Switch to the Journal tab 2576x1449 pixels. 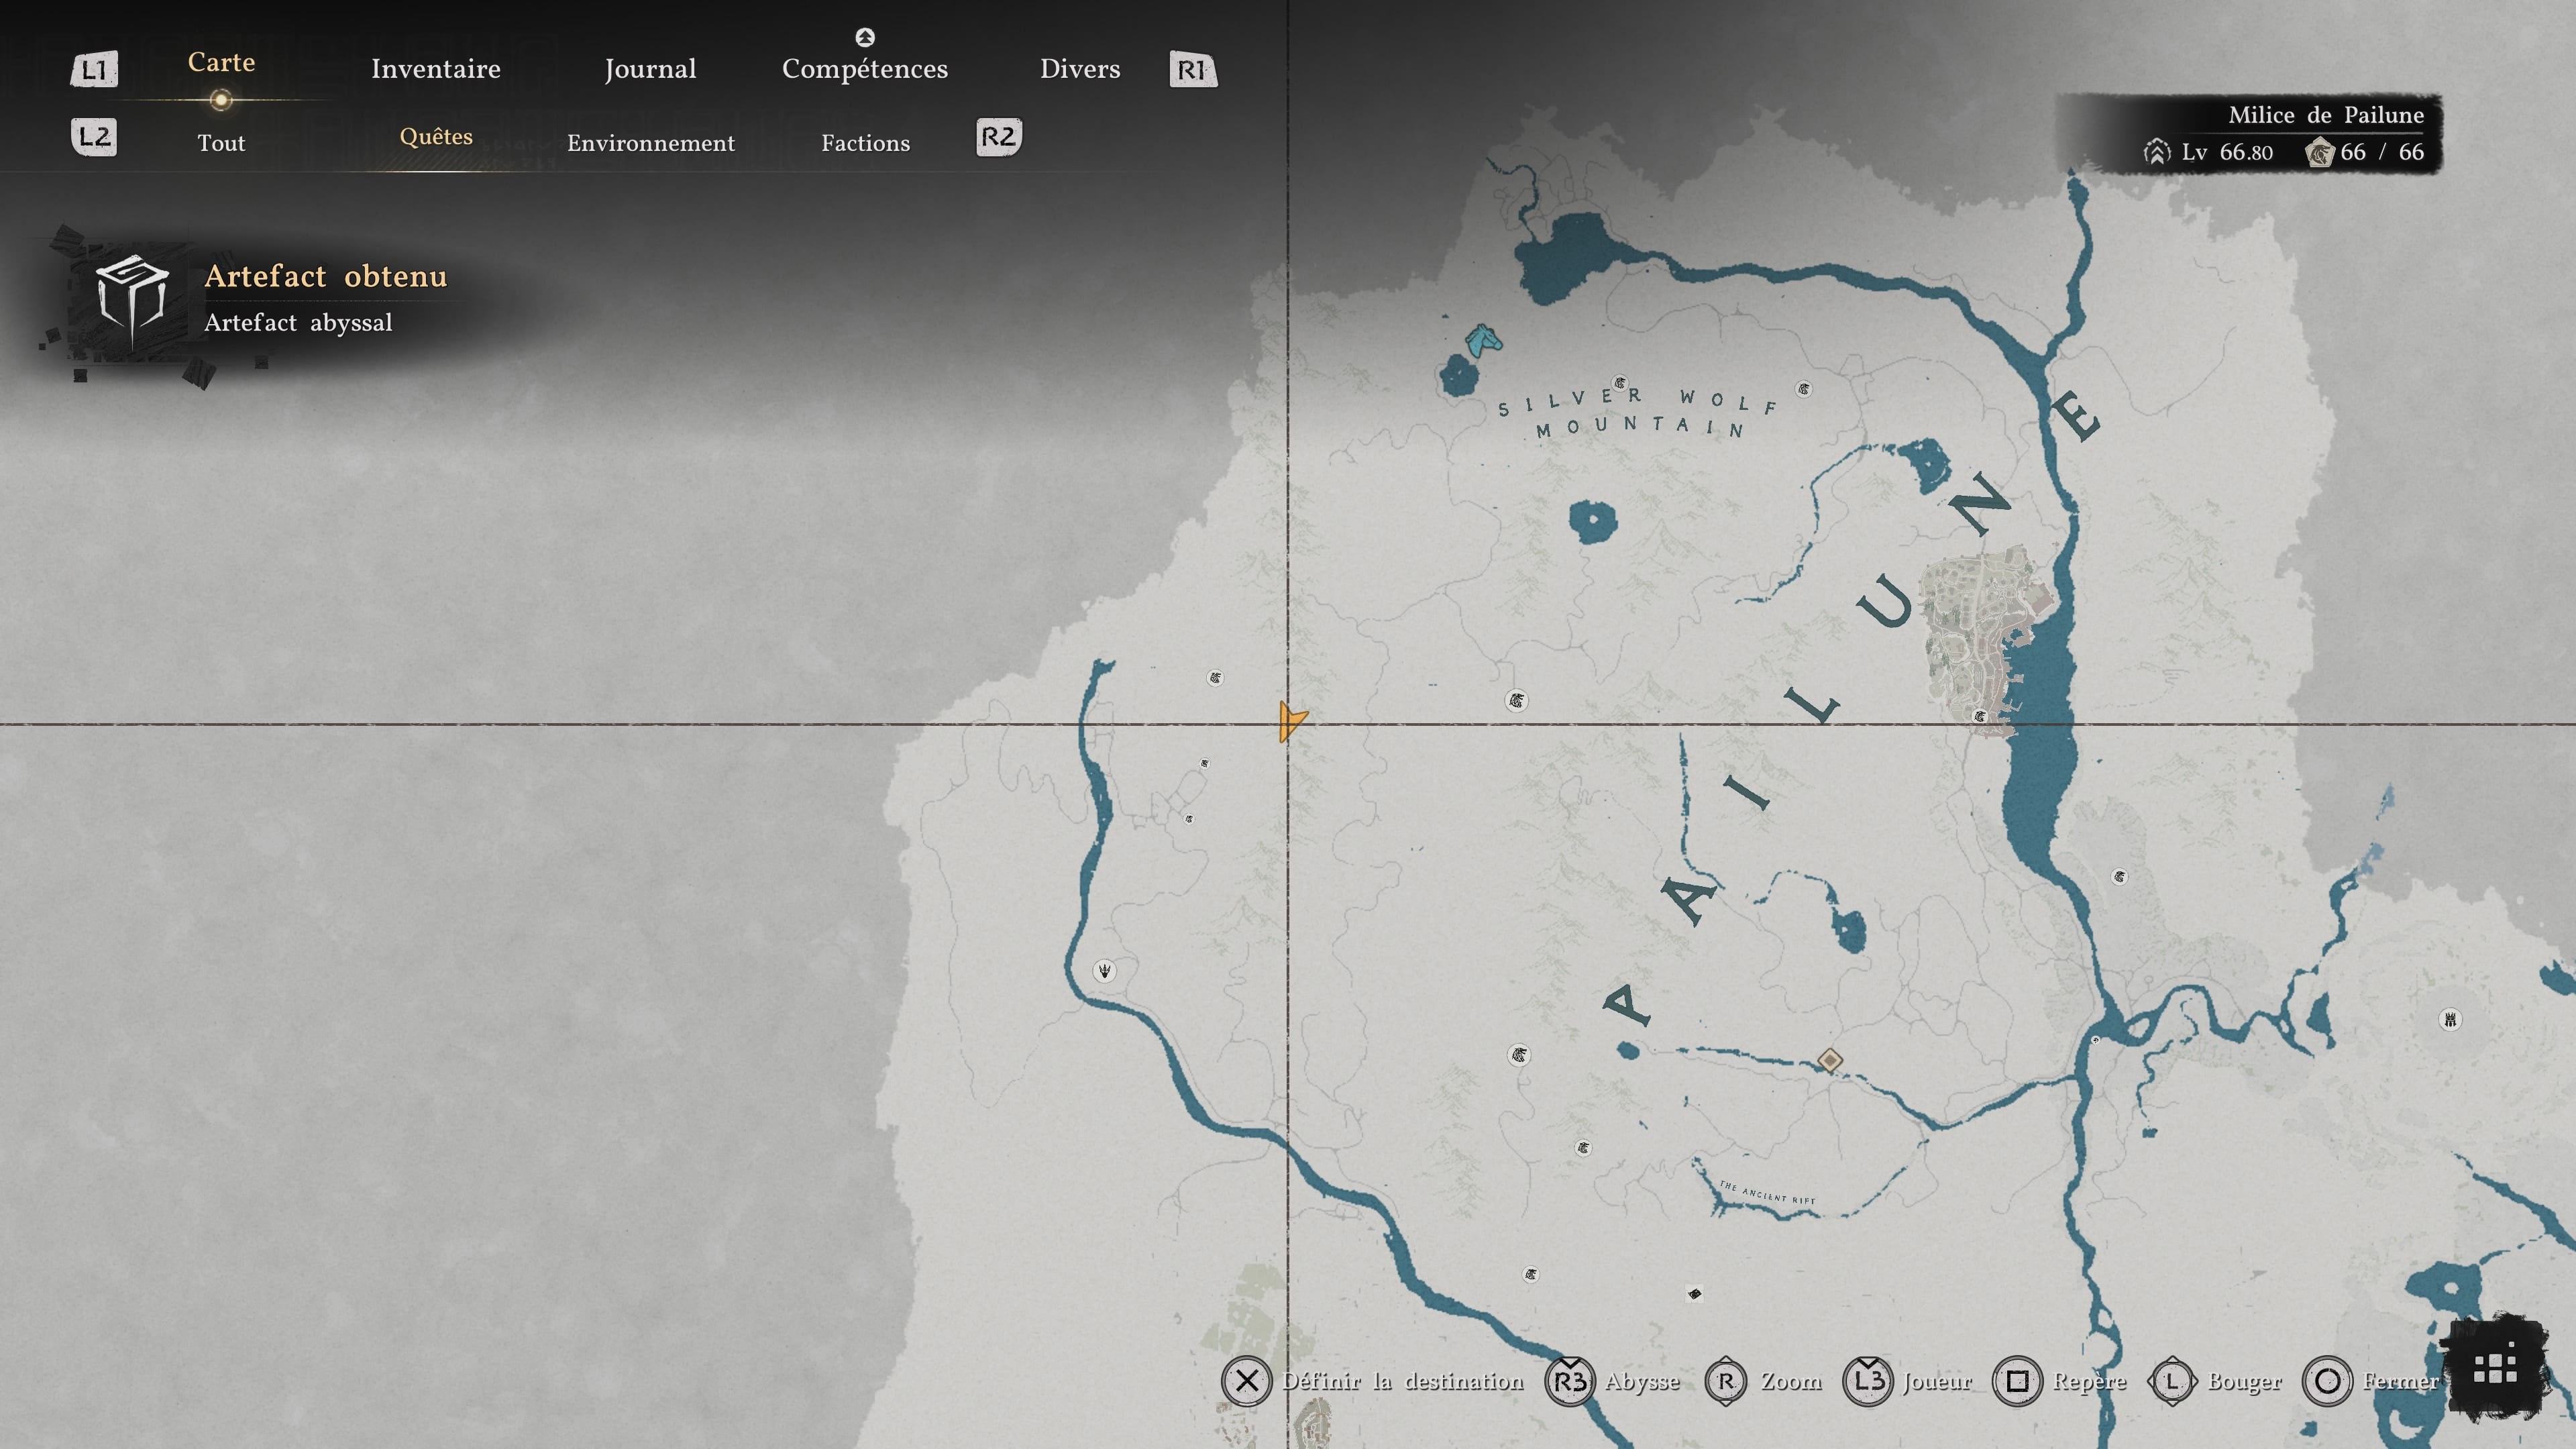650,69
